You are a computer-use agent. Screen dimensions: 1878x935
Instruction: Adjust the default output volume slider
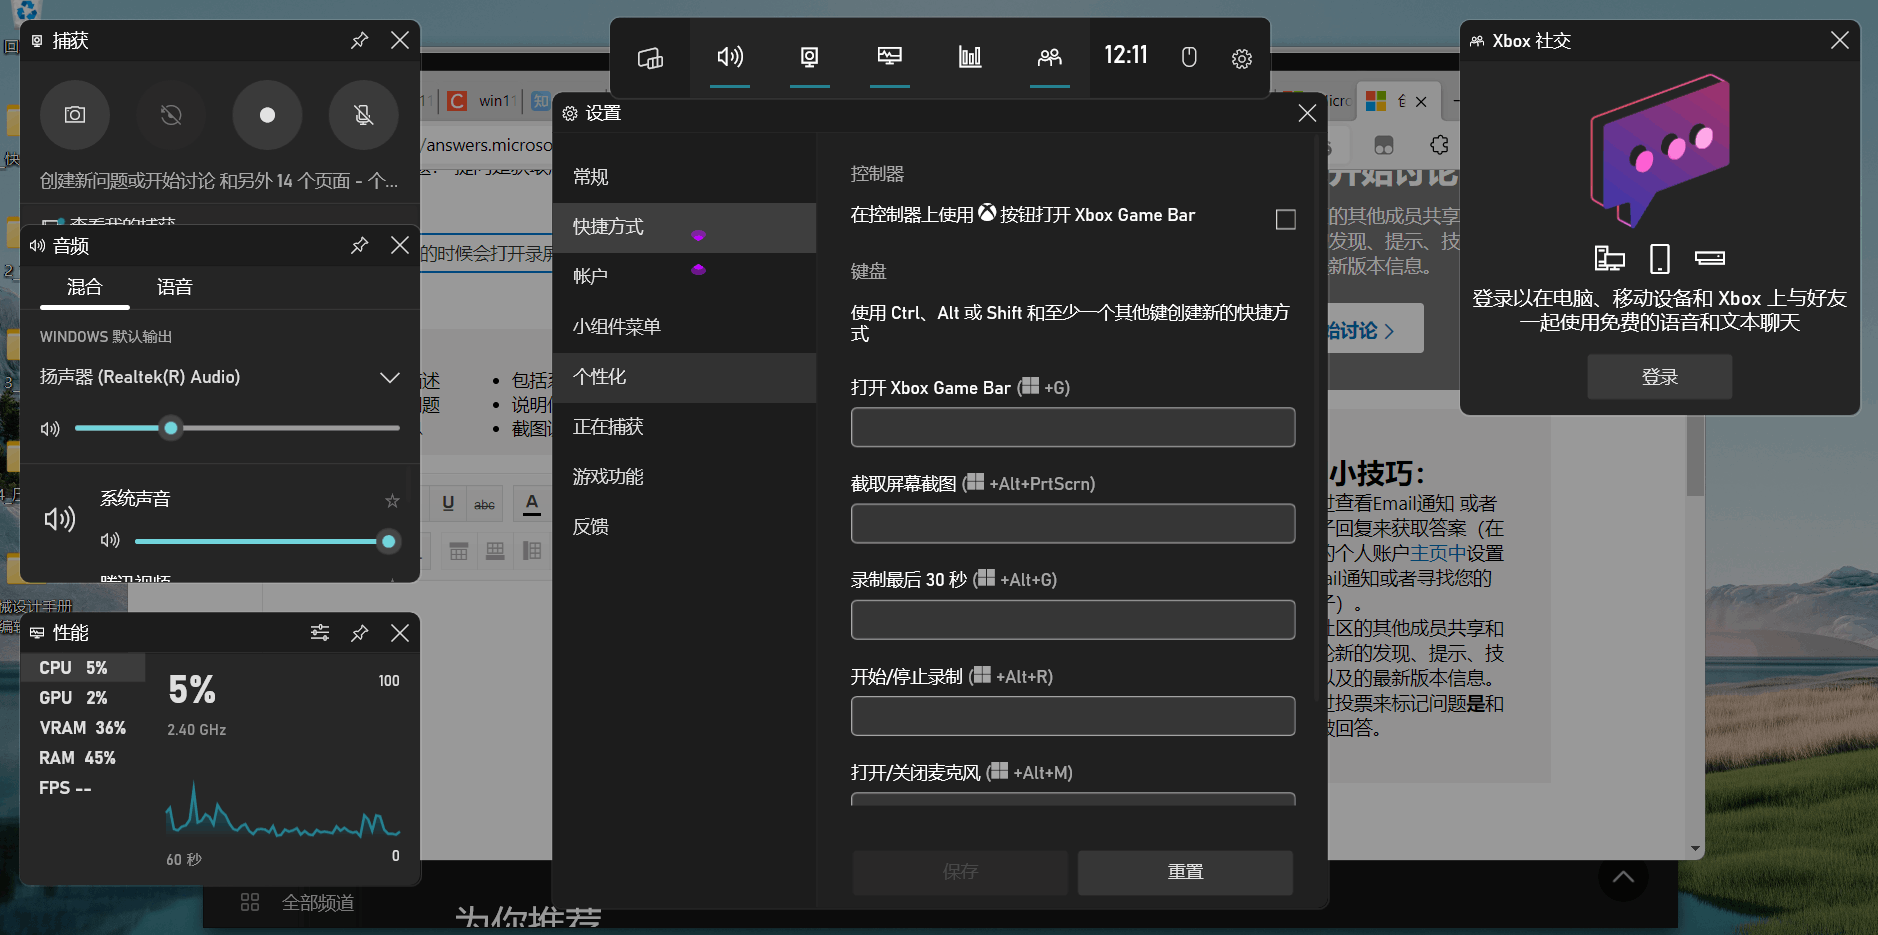pyautogui.click(x=237, y=428)
